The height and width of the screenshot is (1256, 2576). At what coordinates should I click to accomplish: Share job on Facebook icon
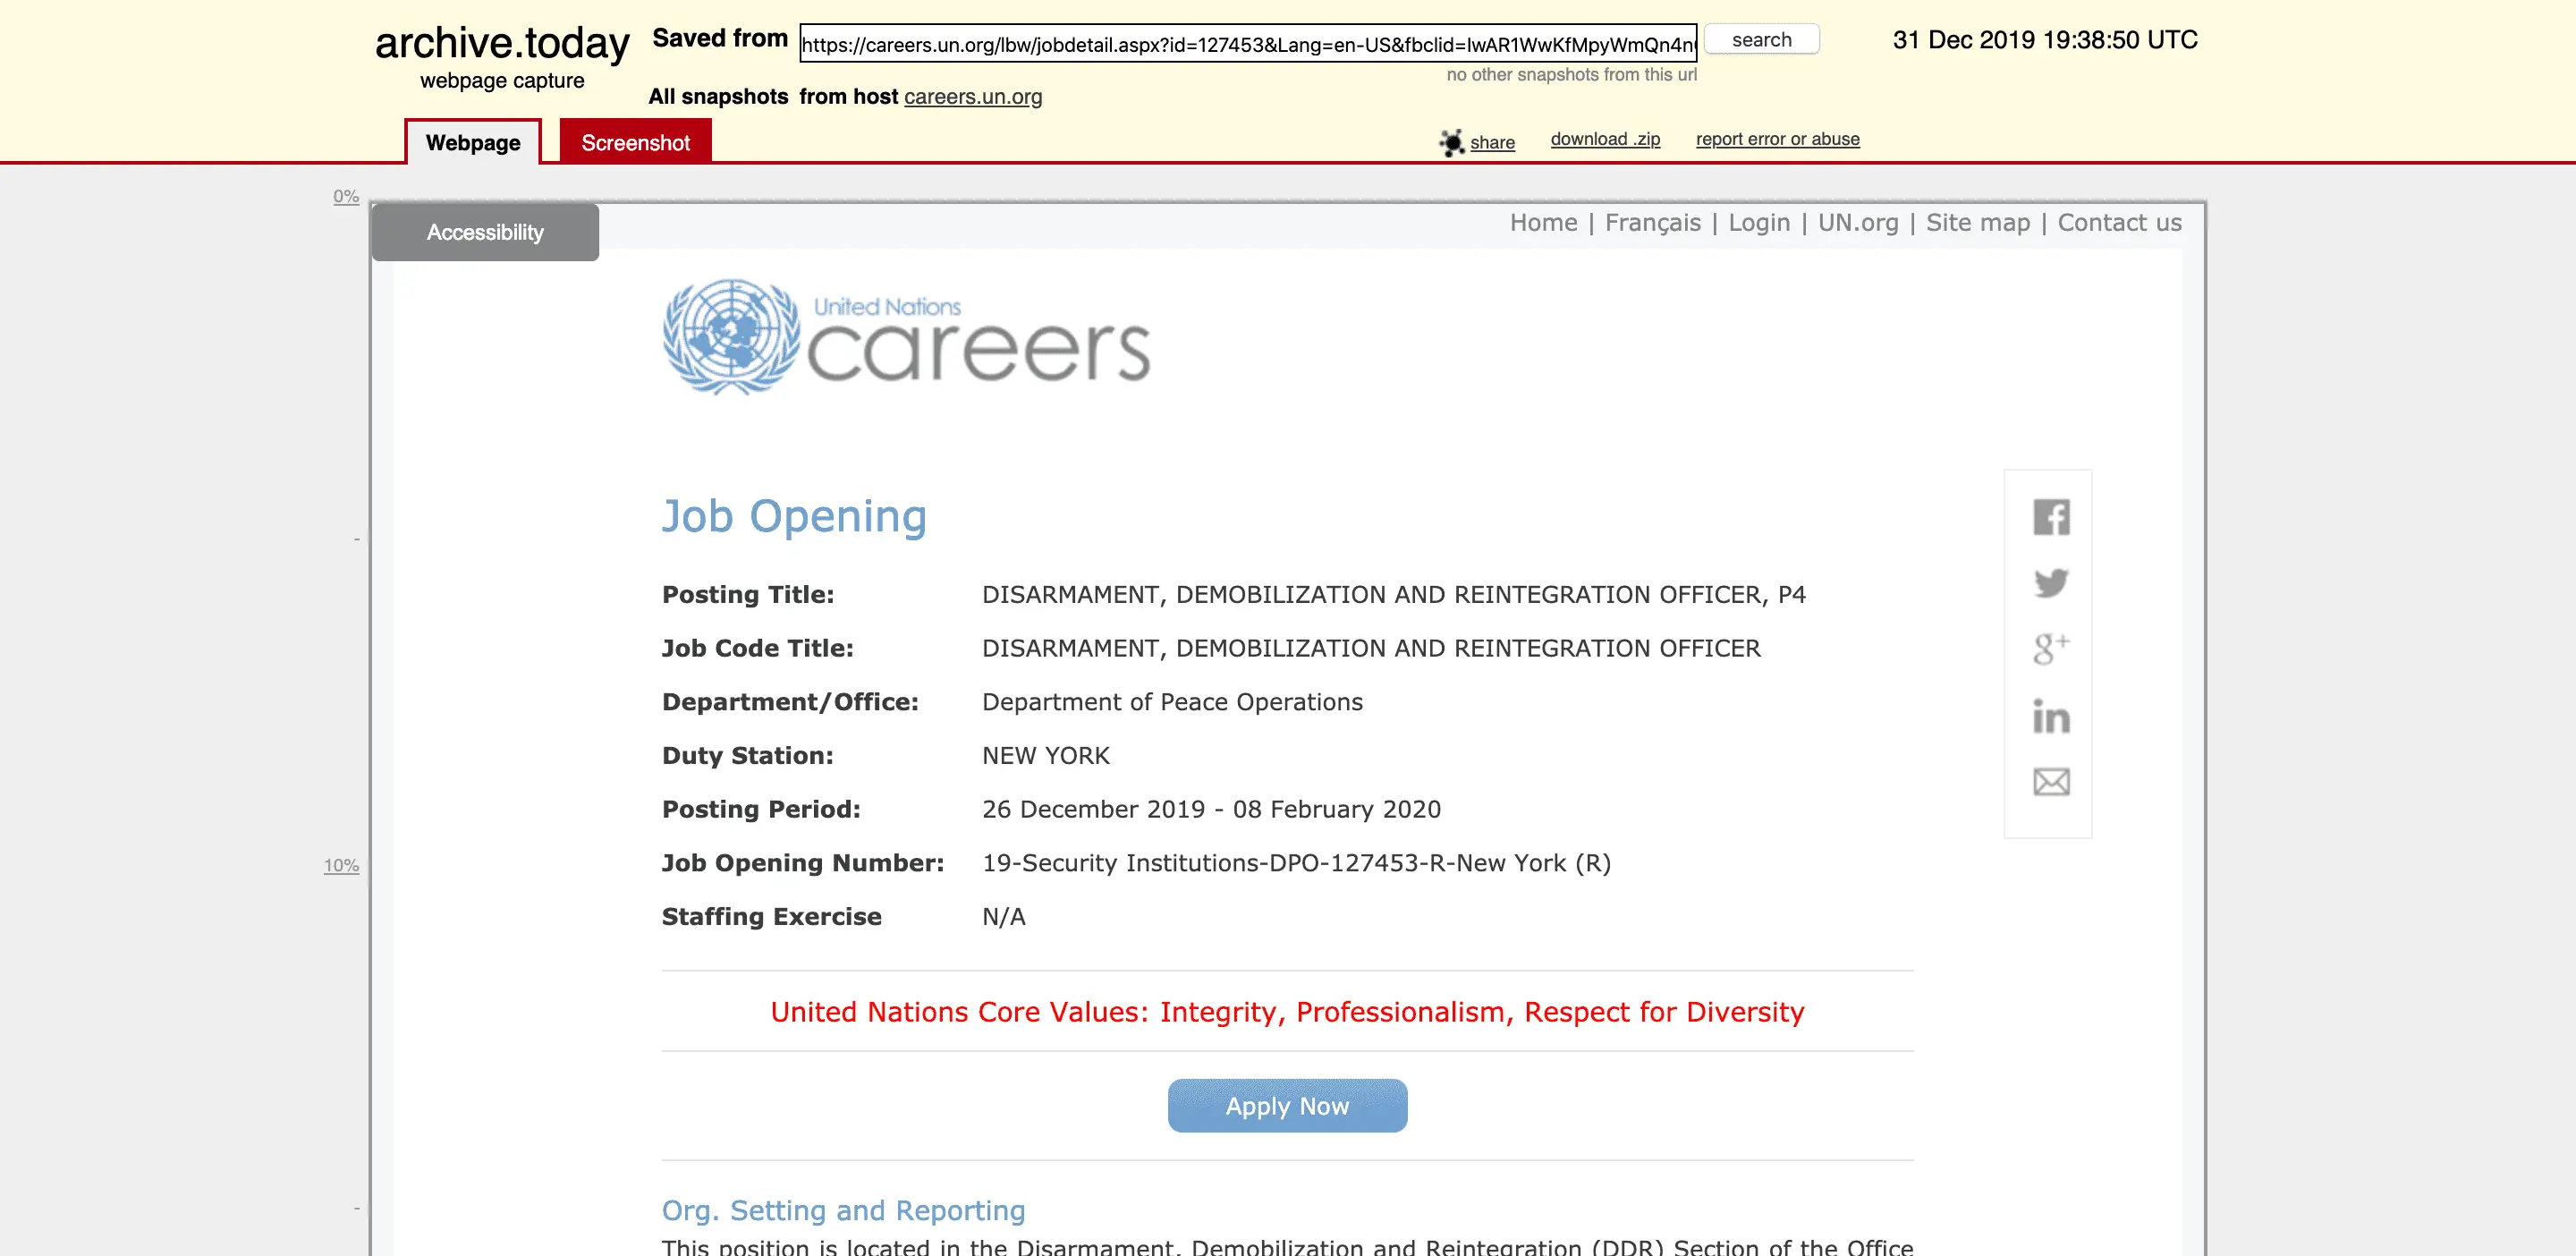[2050, 517]
